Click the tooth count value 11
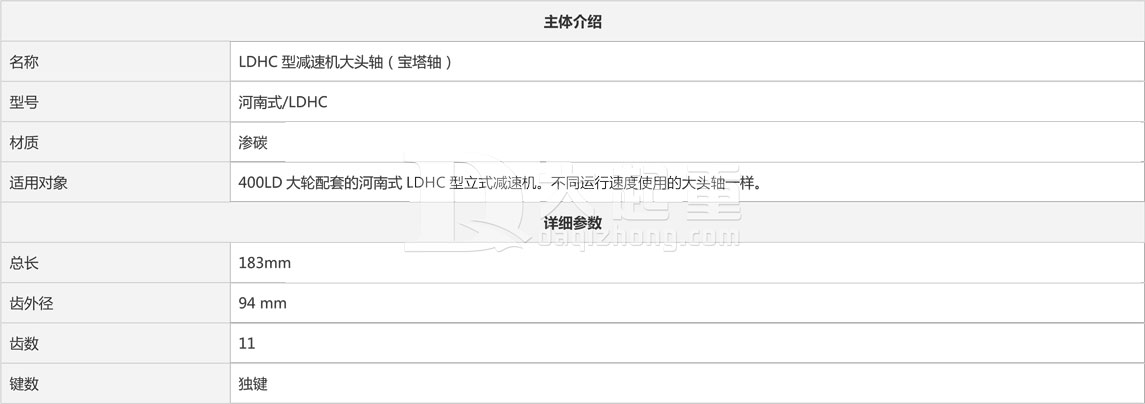1145x404 pixels. (x=247, y=343)
